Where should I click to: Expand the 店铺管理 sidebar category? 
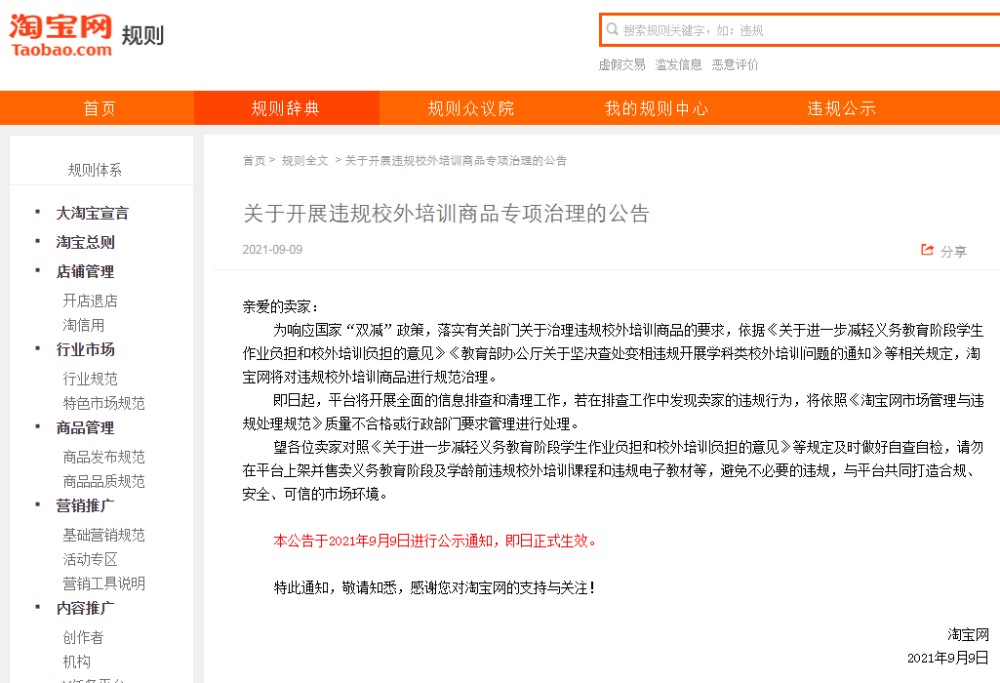[88, 271]
